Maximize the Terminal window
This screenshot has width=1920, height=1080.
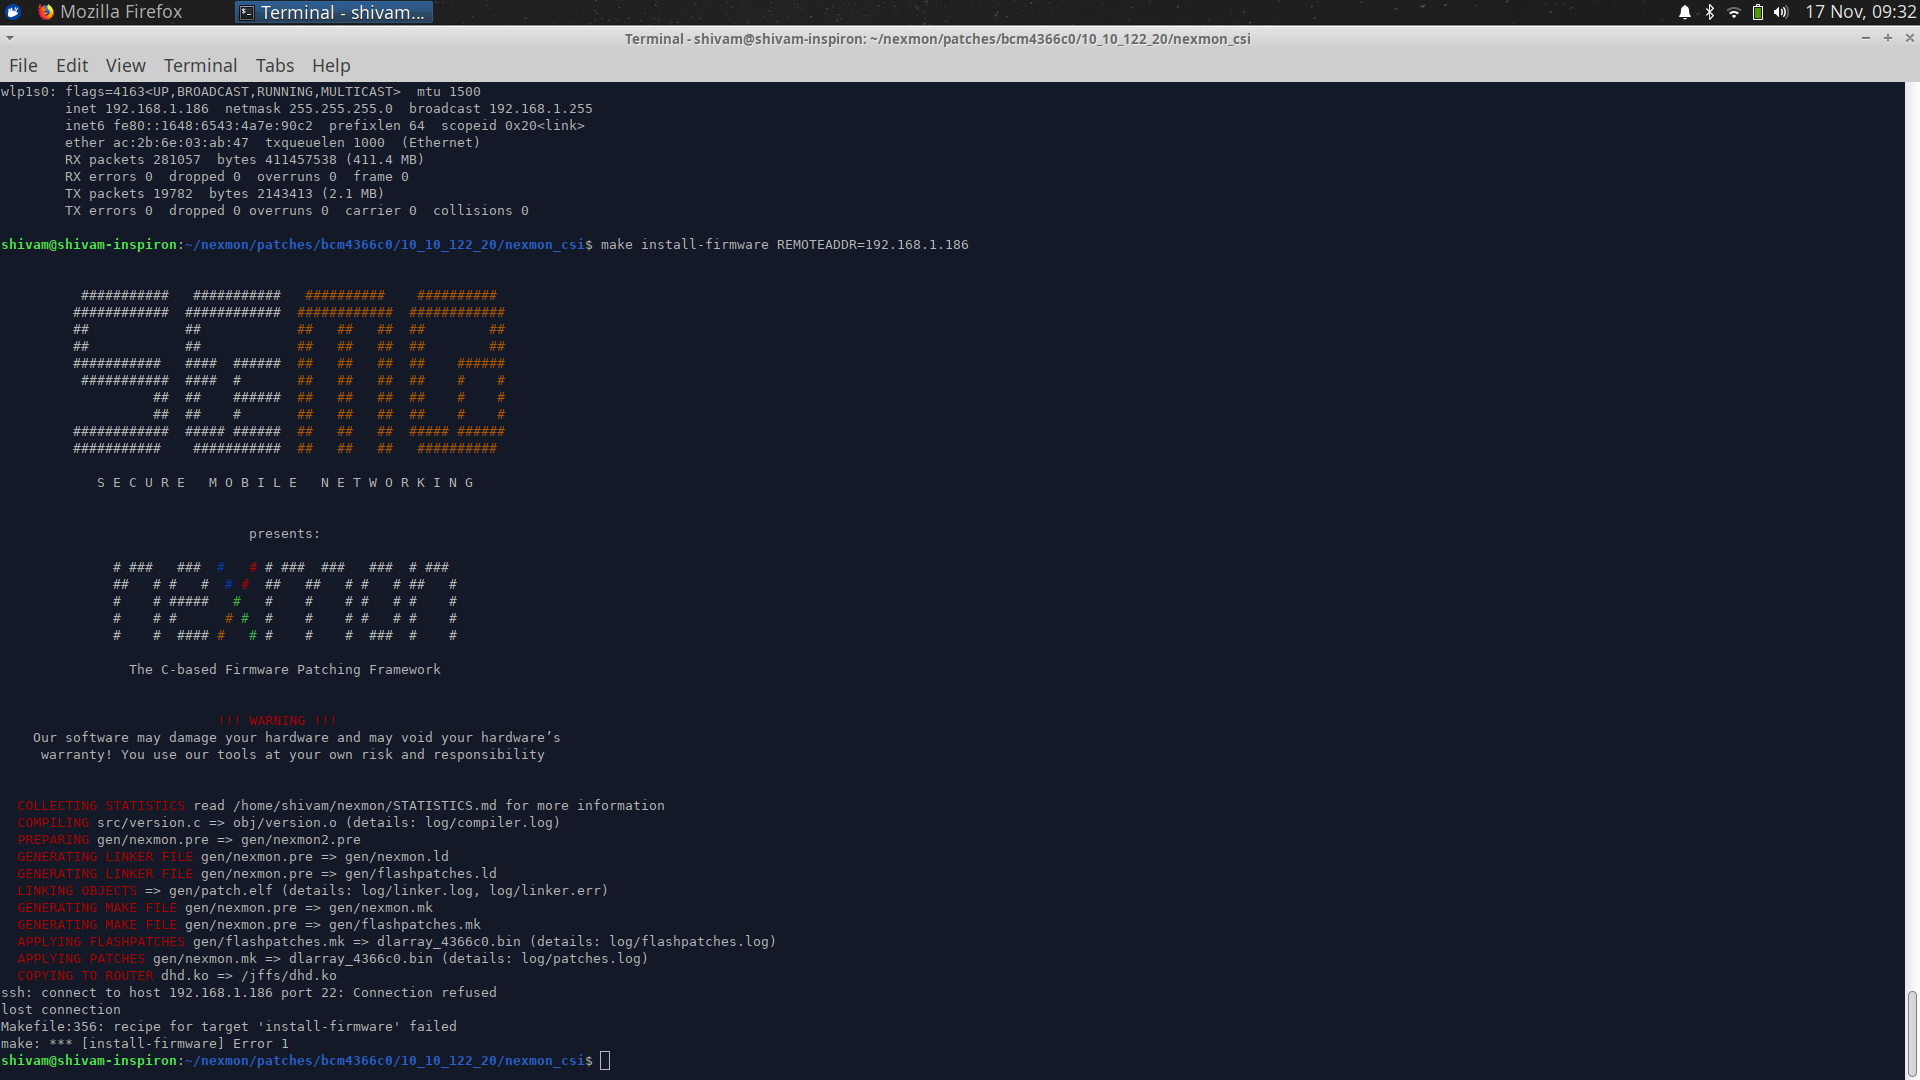point(1888,38)
